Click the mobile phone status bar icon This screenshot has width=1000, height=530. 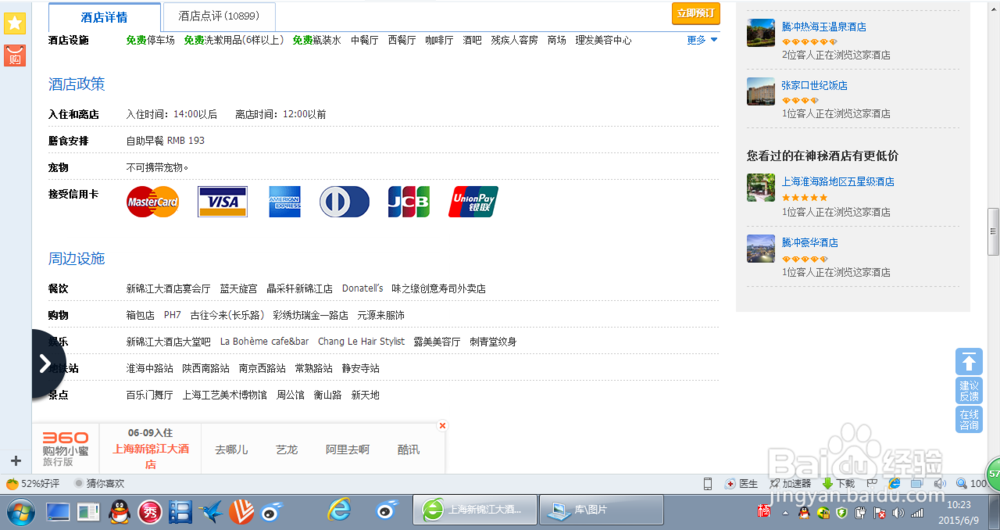click(x=707, y=484)
